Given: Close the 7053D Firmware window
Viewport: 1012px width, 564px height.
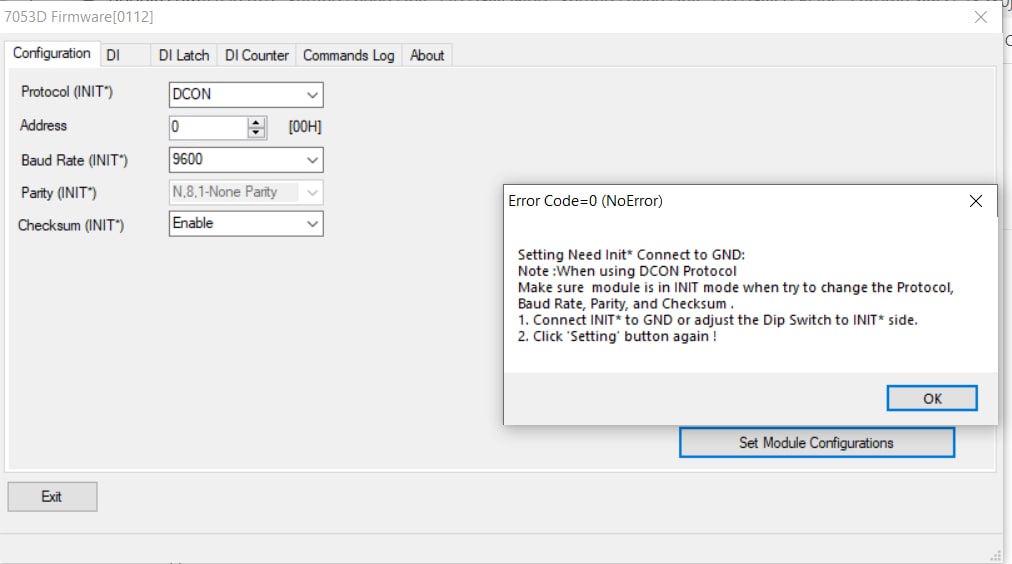Looking at the screenshot, I should point(980,17).
